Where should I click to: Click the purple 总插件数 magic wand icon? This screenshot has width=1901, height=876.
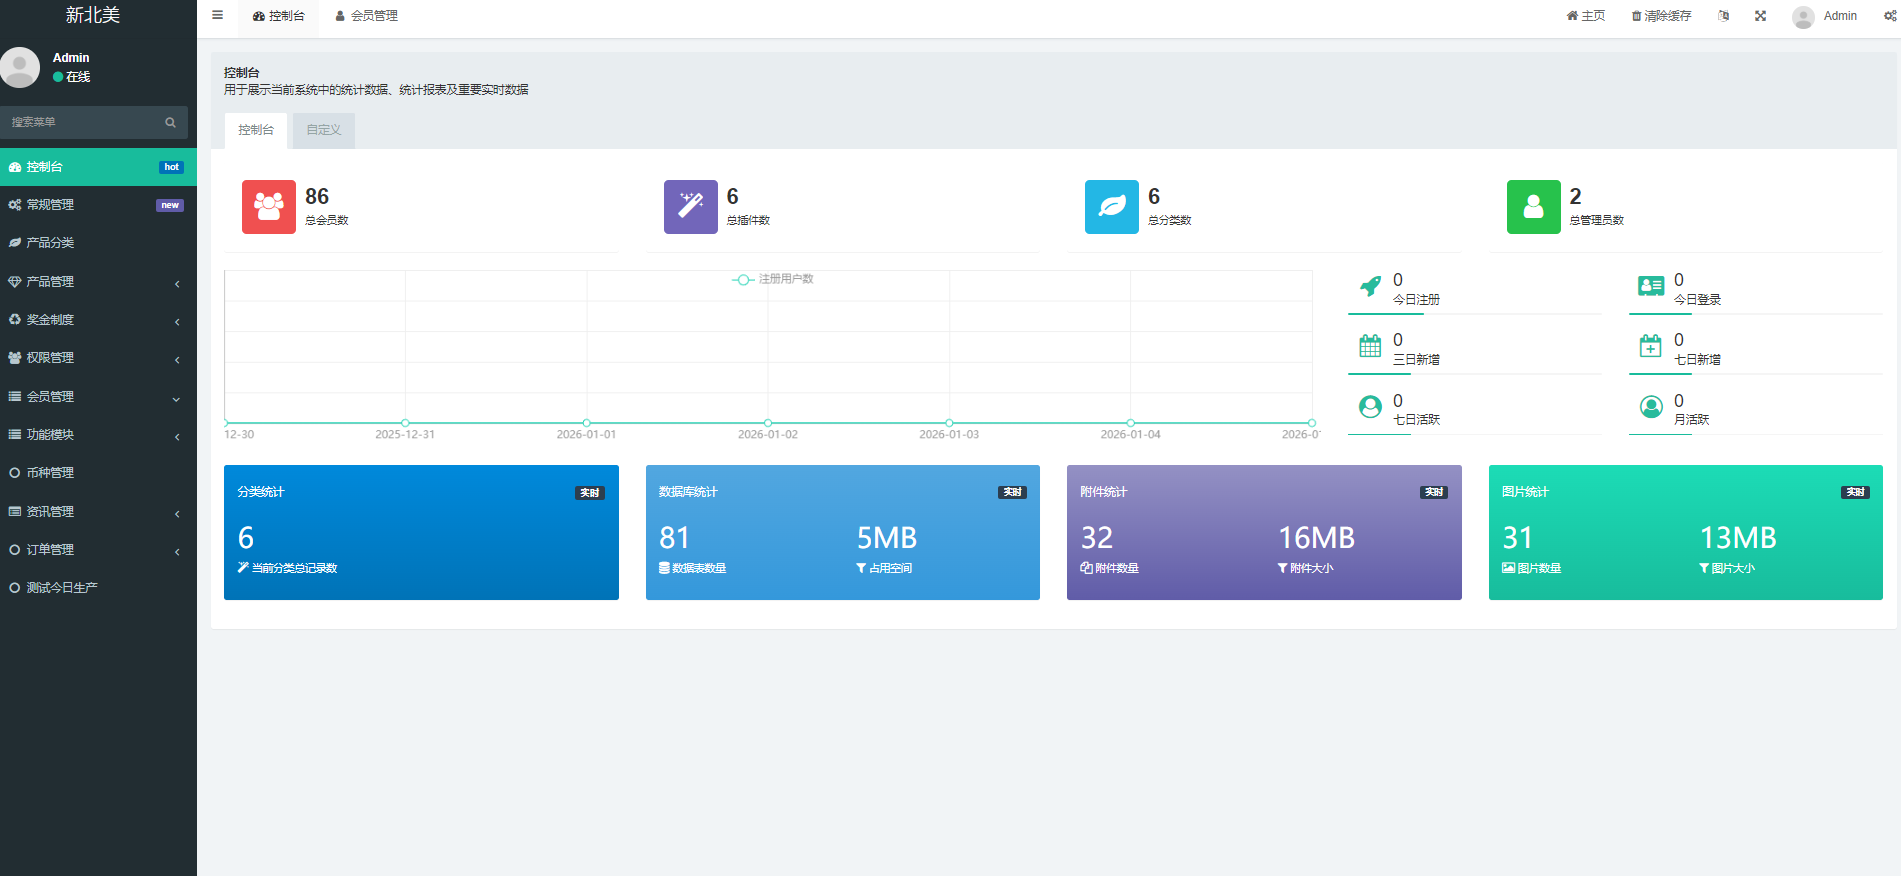pyautogui.click(x=690, y=206)
